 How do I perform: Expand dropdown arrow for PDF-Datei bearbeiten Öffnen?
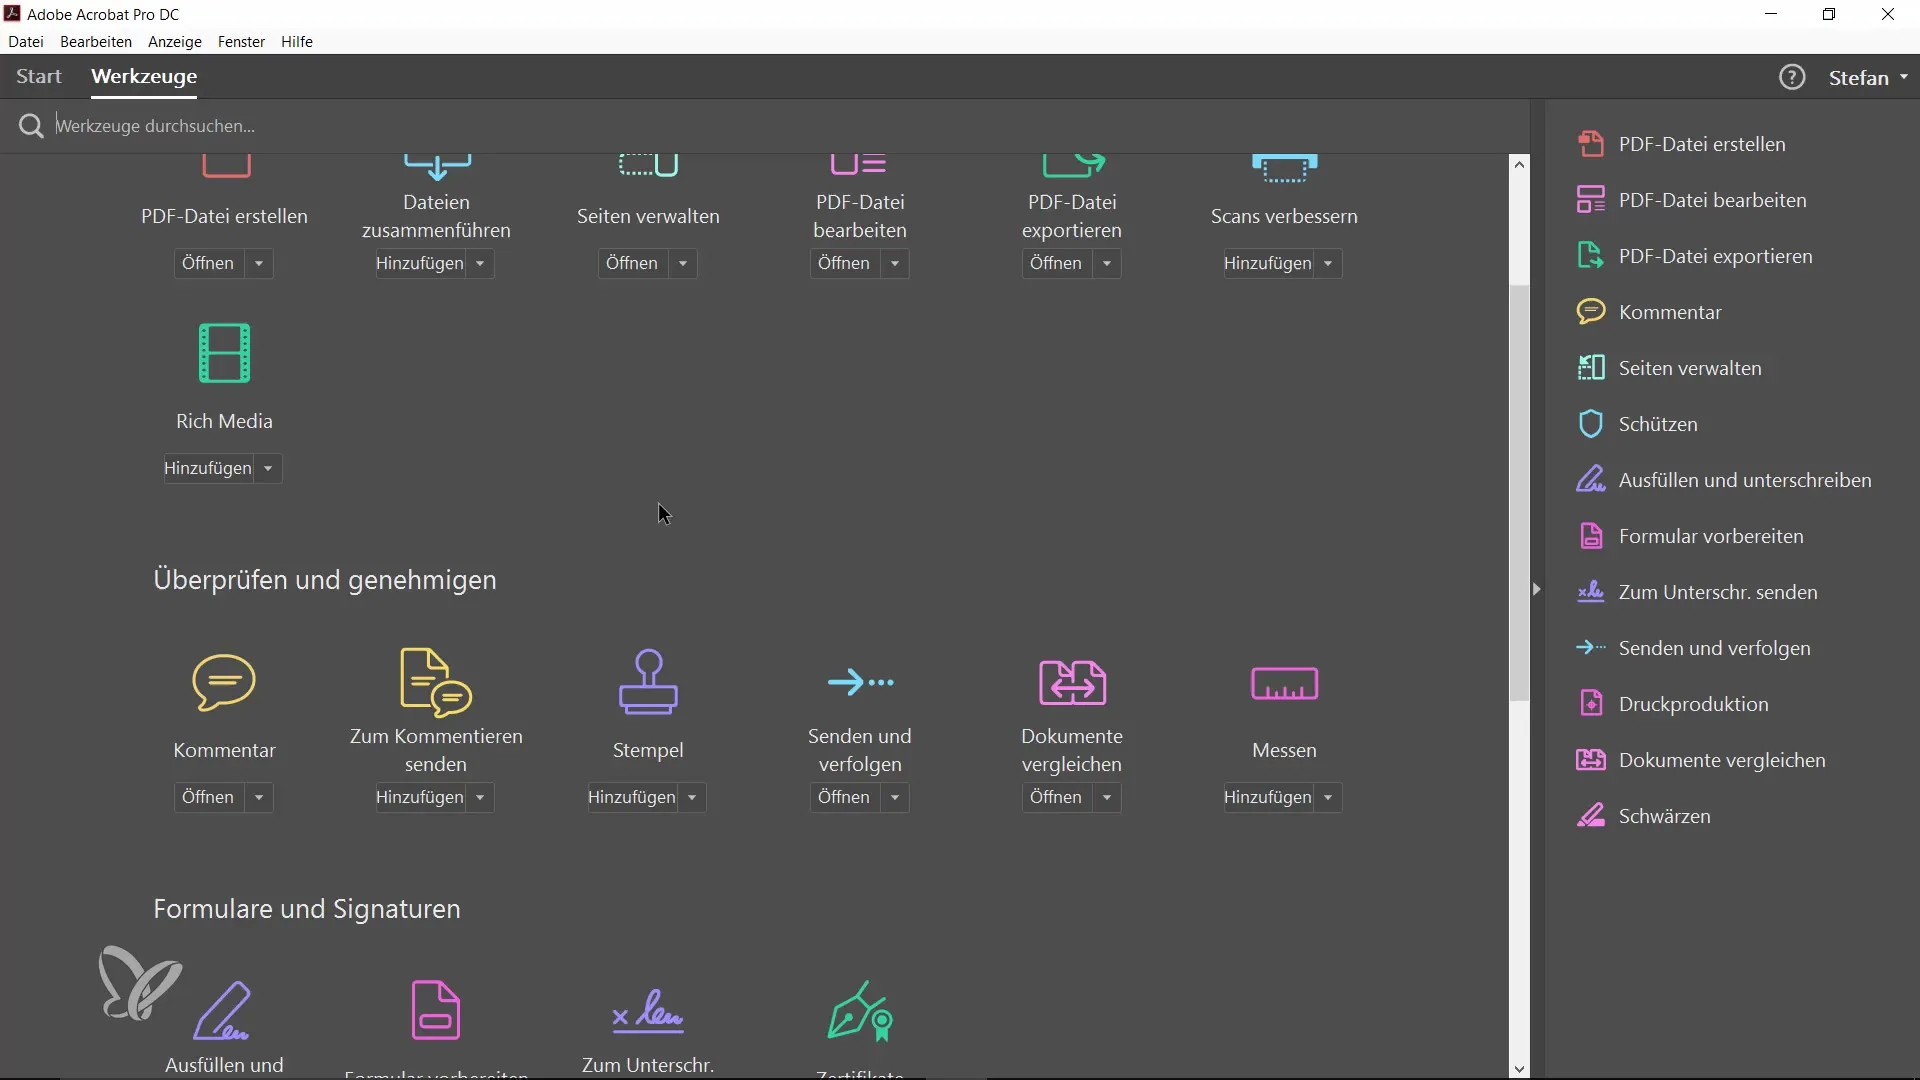[895, 264]
